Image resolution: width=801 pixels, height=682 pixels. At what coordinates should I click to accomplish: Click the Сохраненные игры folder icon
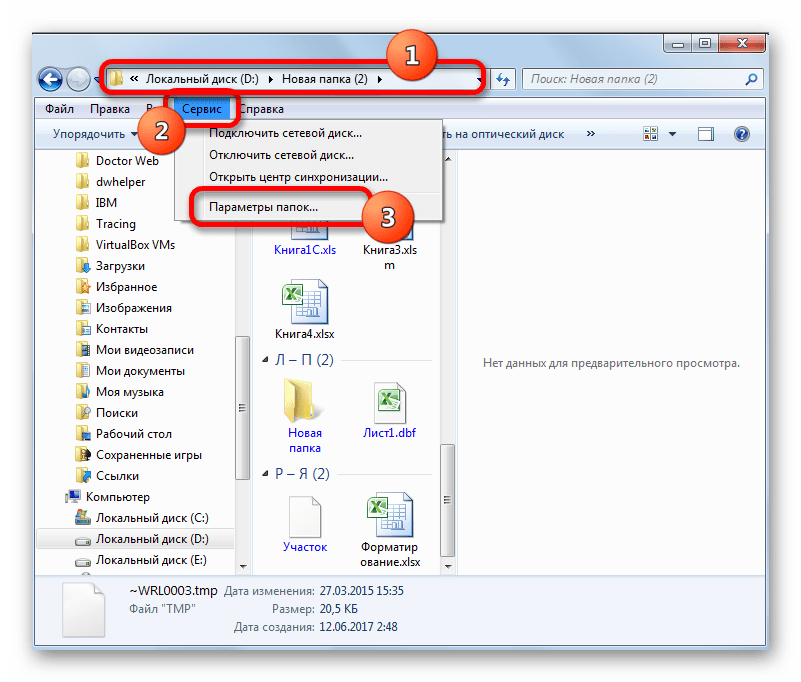tap(82, 455)
